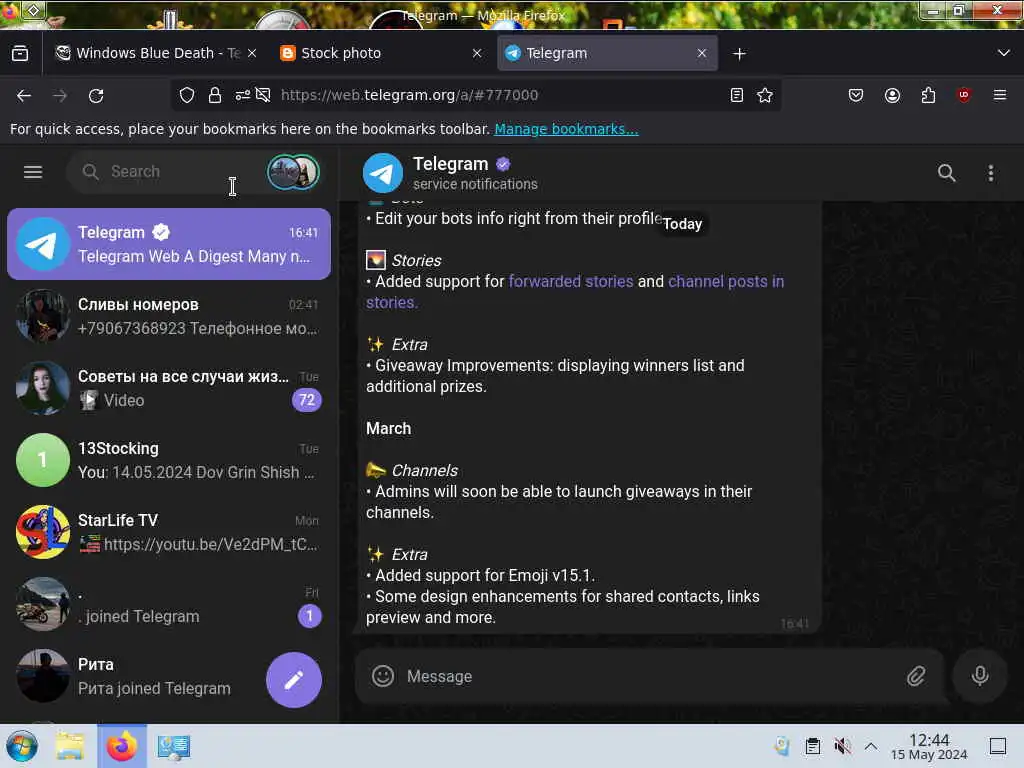
Task: Click the show desktop button
Action: tap(998, 746)
